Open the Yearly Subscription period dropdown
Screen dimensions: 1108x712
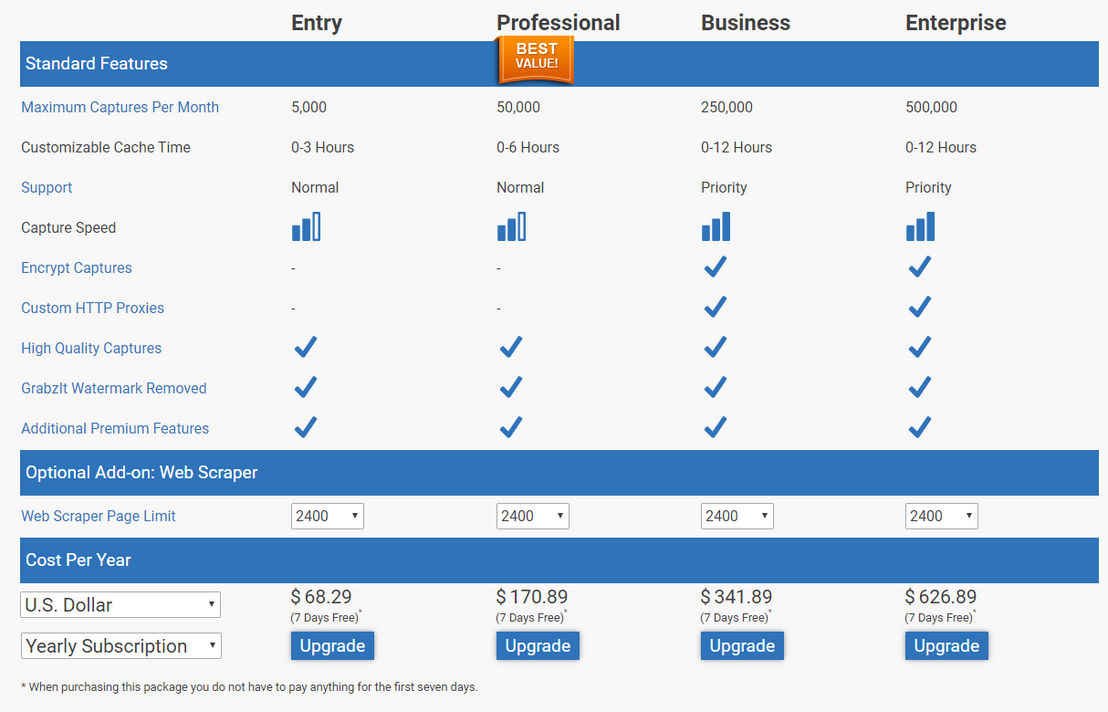[x=121, y=646]
